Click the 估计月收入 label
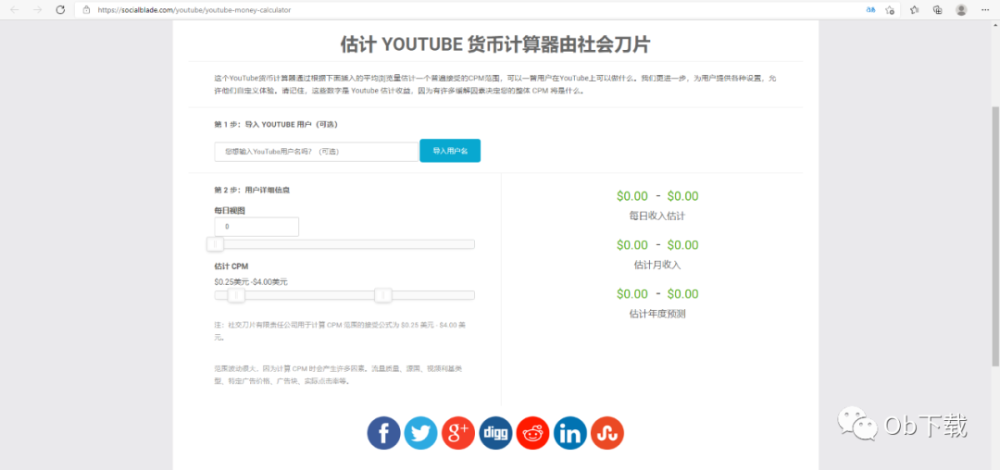This screenshot has height=470, width=1000. (658, 265)
